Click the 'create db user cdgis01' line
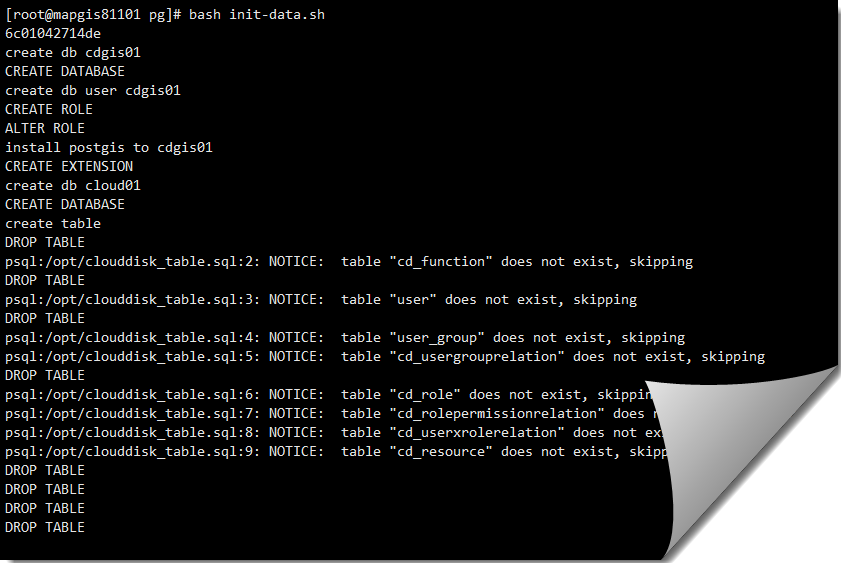Image resolution: width=841 pixels, height=563 pixels. (93, 91)
